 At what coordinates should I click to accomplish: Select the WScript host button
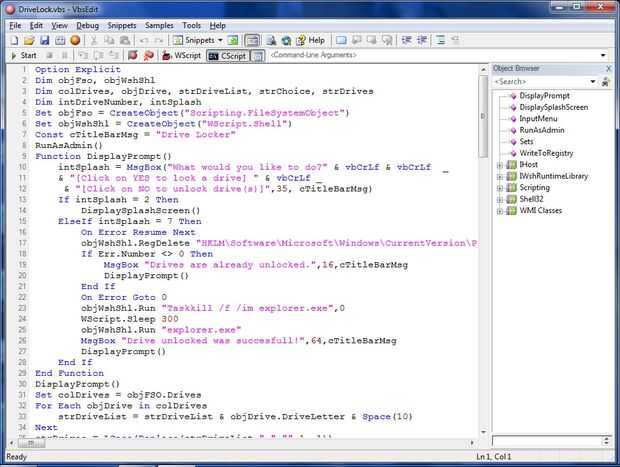182,55
